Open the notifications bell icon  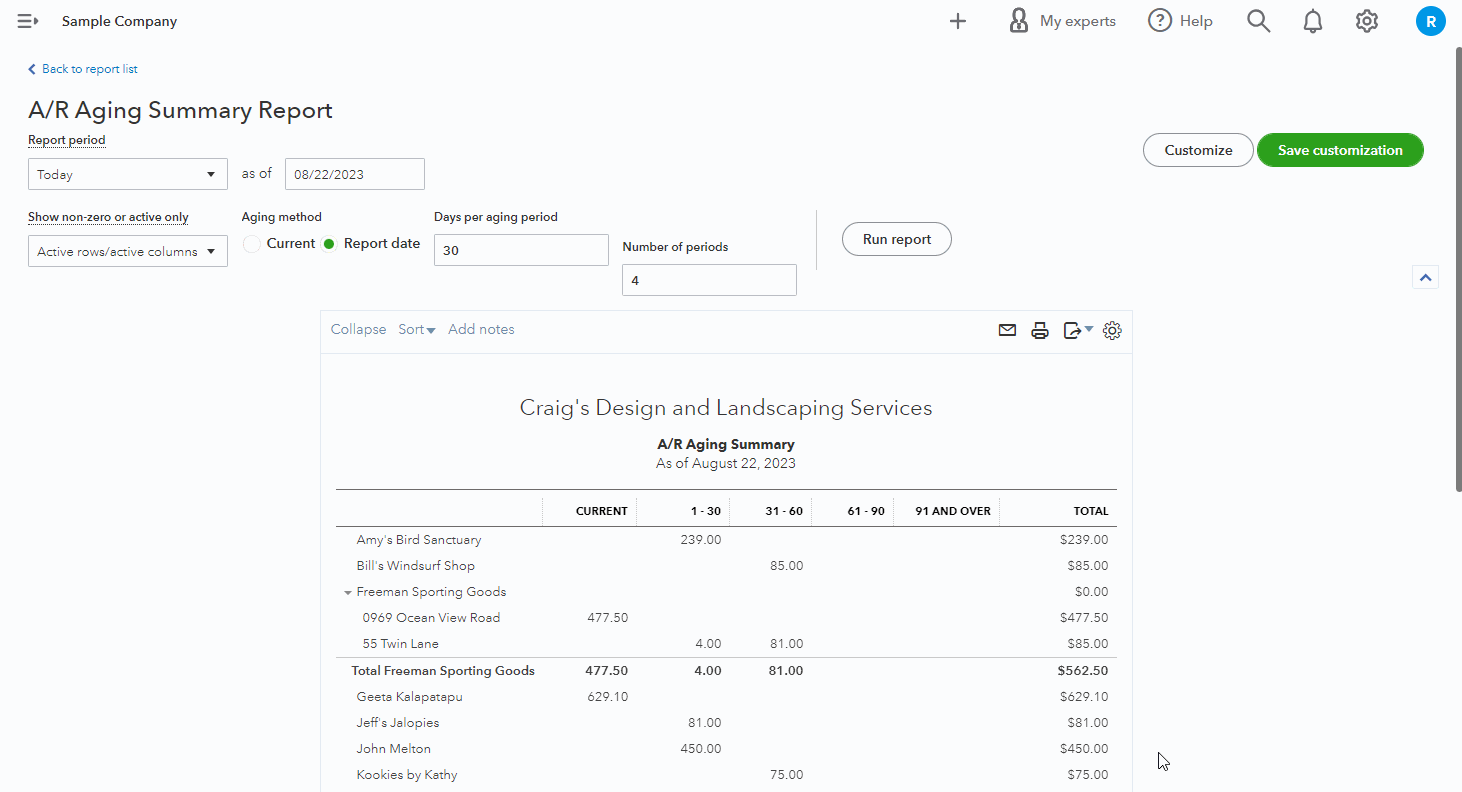tap(1313, 21)
